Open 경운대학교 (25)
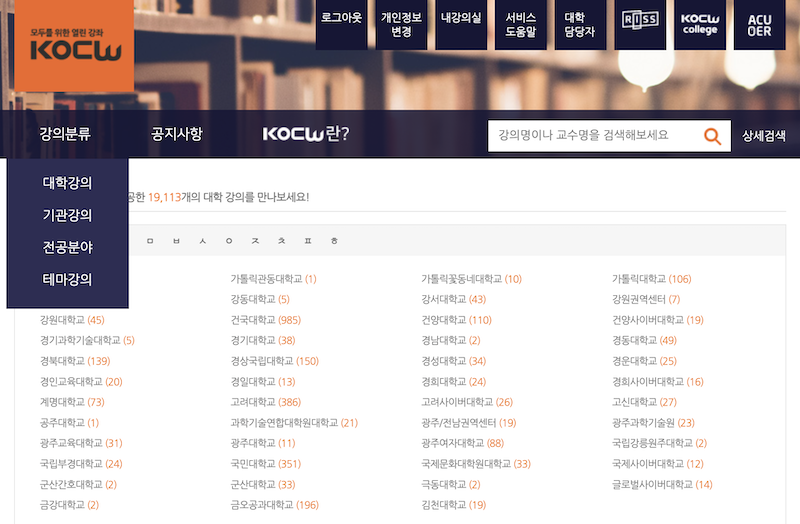 (644, 361)
